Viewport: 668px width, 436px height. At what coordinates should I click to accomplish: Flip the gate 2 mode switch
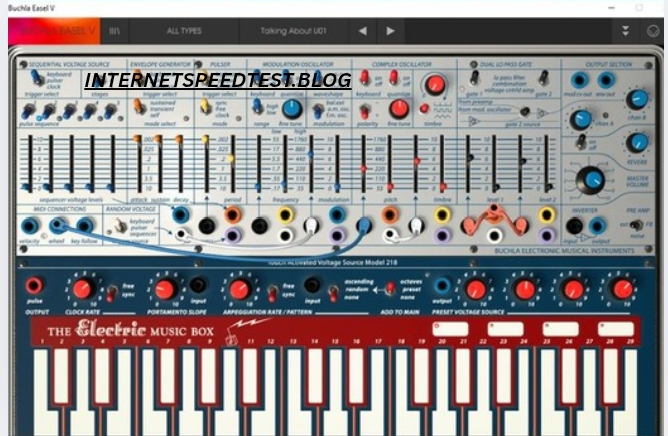tap(543, 78)
